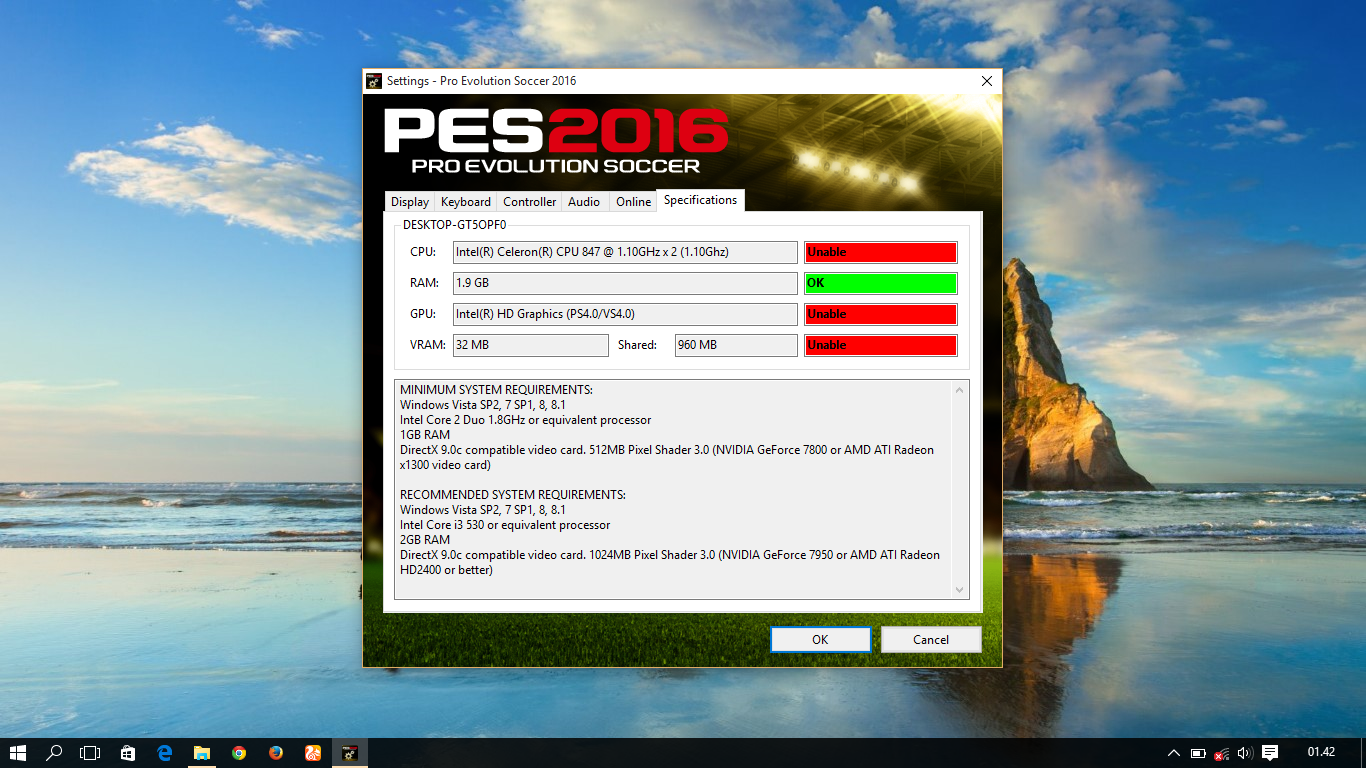Screen dimensions: 1366x768
Task: Click the '2GB RAM' line
Action: (425, 540)
